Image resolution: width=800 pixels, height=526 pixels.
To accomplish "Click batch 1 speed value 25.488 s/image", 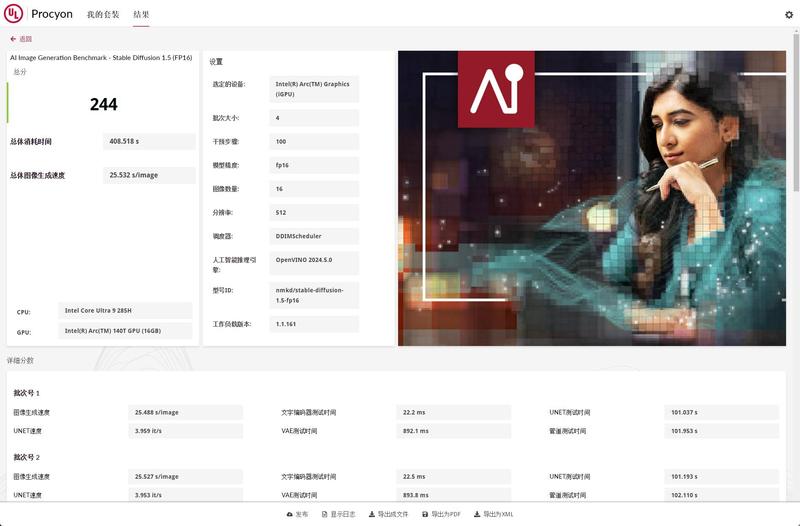I will pos(185,412).
